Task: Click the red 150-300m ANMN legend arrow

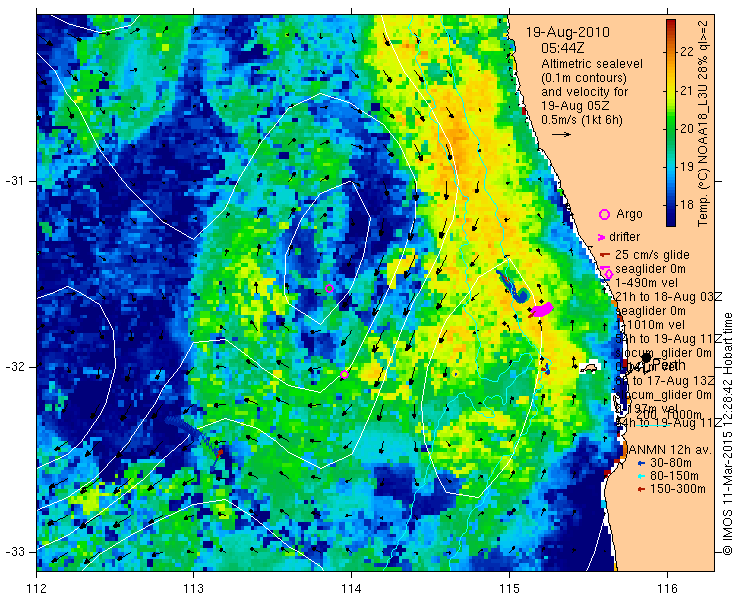Action: tap(640, 490)
